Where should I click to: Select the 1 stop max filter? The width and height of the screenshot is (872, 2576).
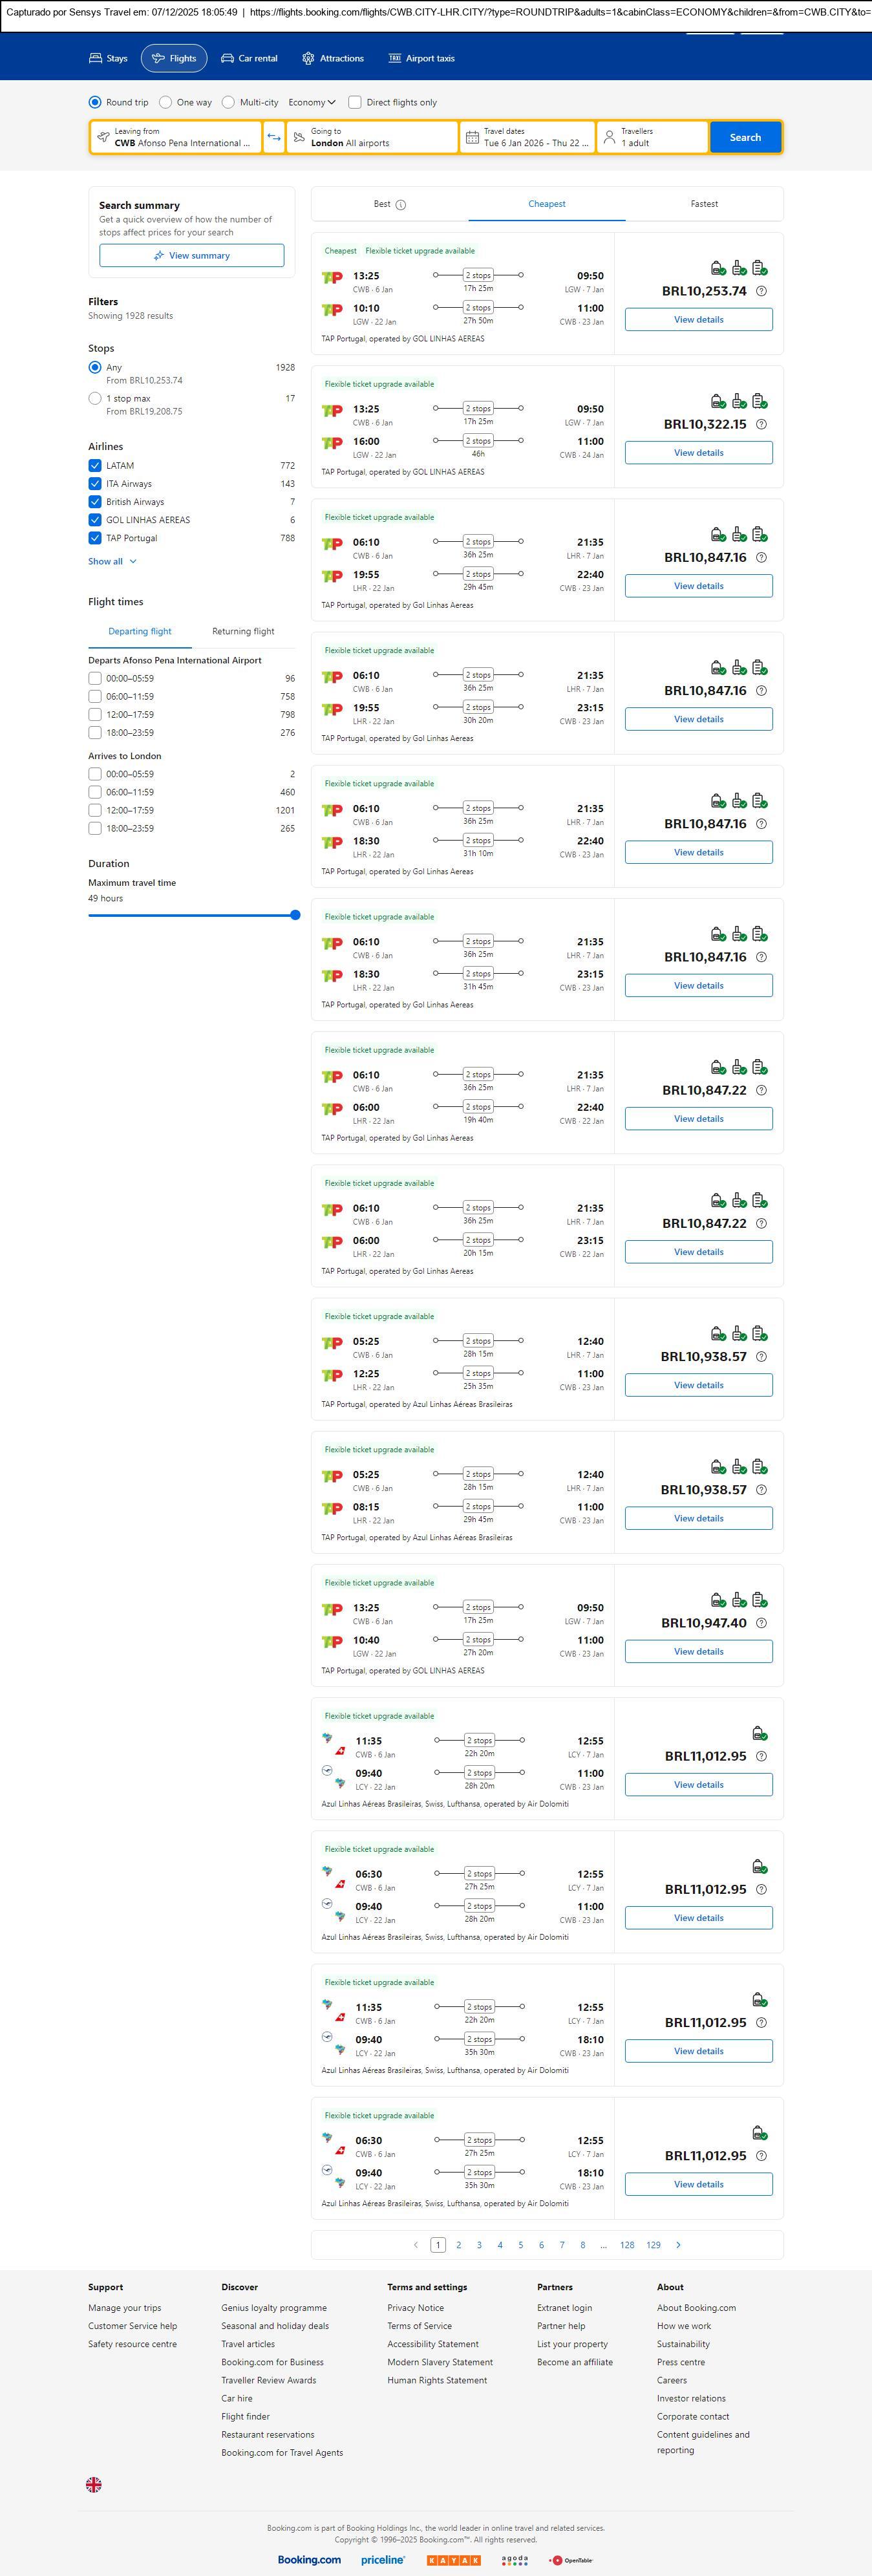tap(95, 398)
